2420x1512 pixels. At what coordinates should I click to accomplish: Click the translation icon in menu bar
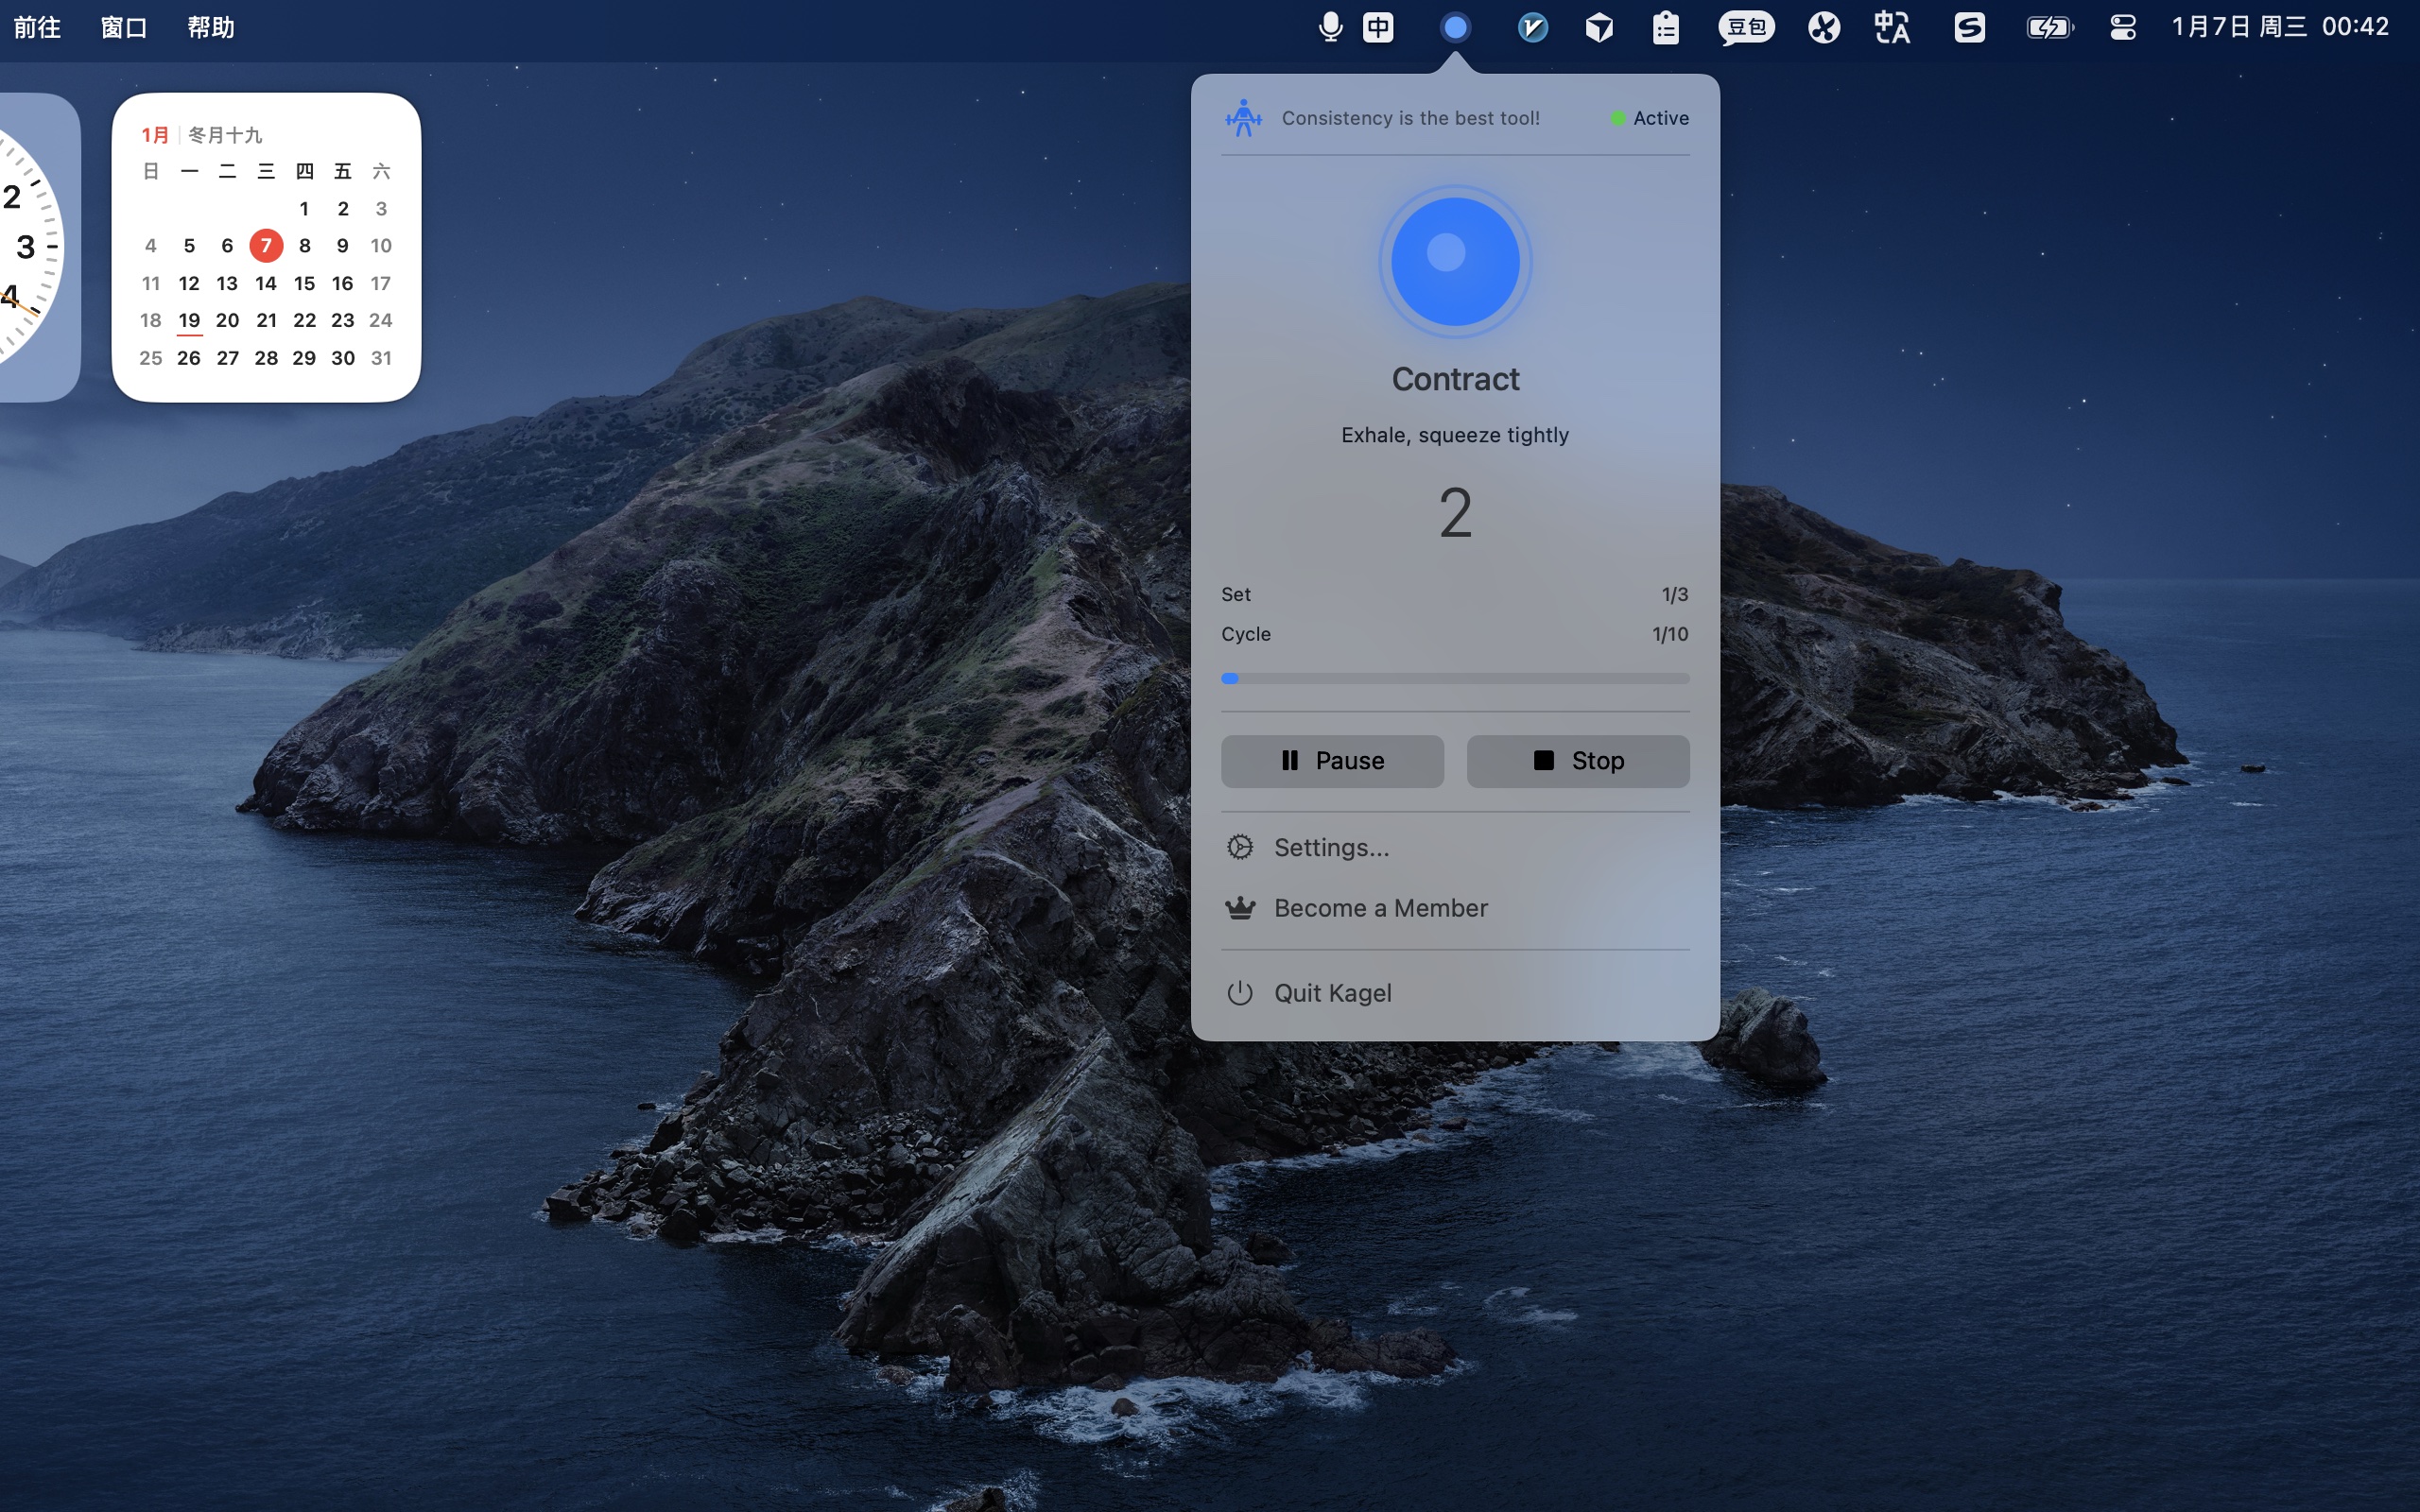tap(1892, 28)
